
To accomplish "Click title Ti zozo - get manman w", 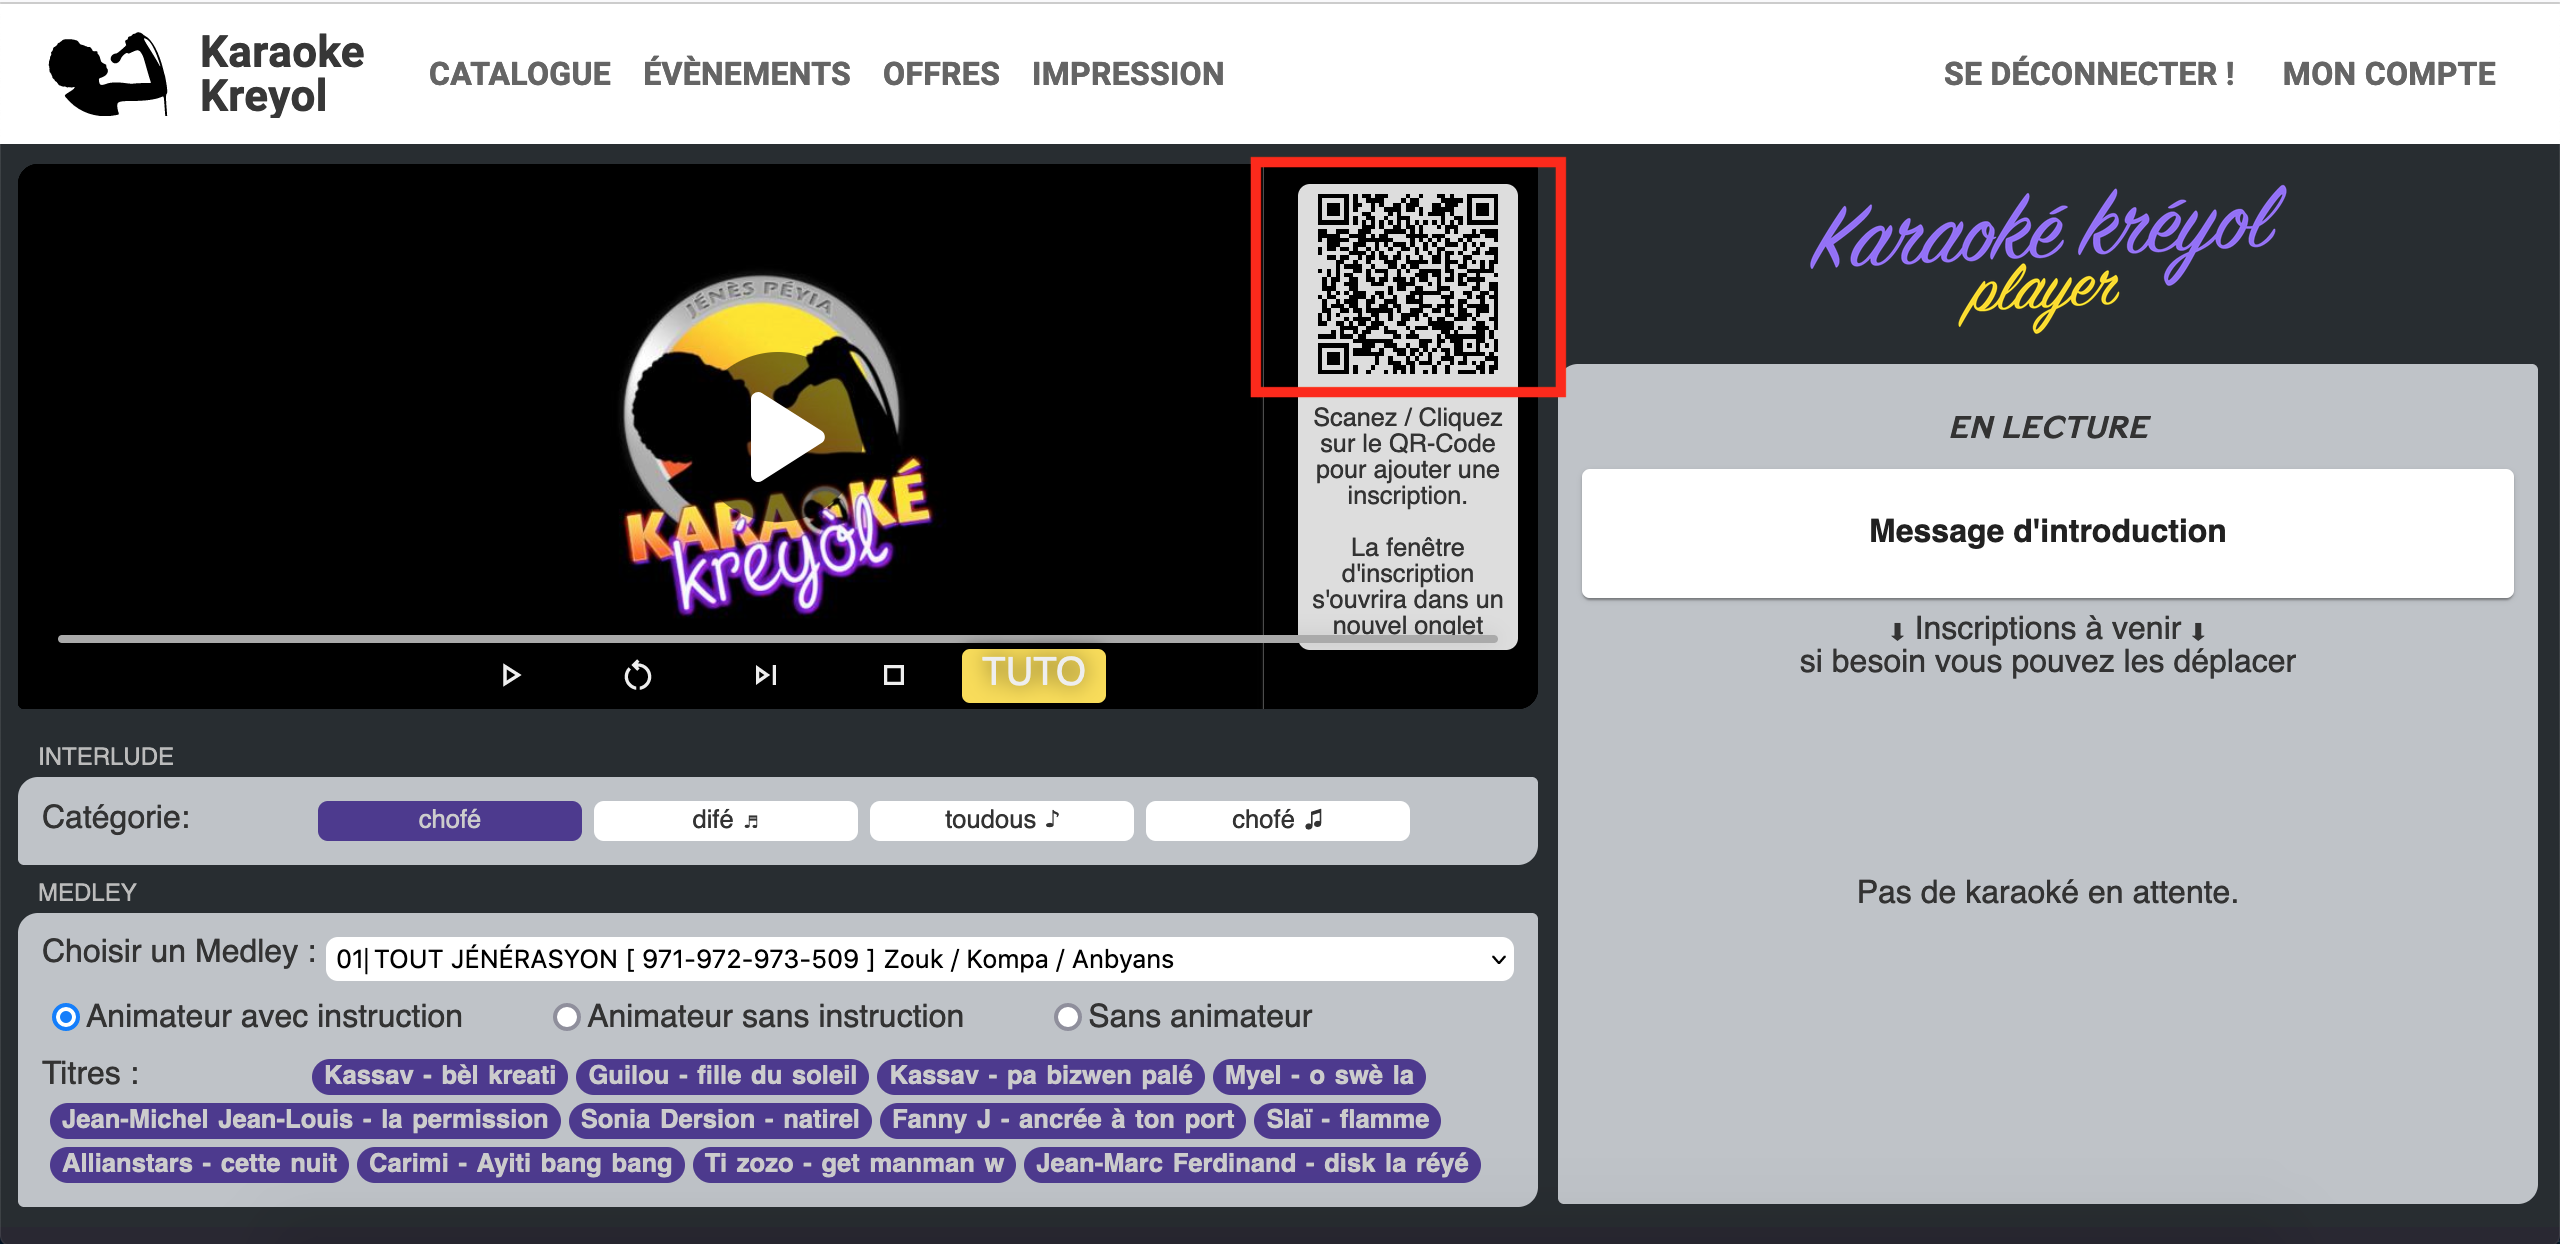I will coord(854,1164).
